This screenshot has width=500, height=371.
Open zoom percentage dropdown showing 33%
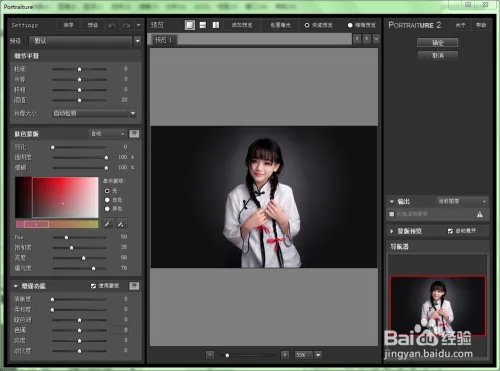click(308, 355)
